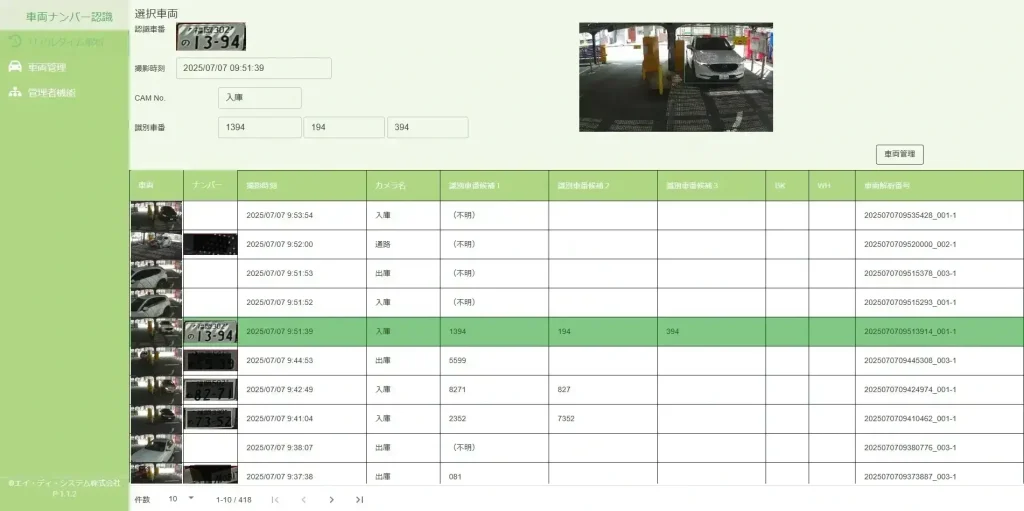
Task: Click the first 識別車番 field containing 1394
Action: coord(259,127)
